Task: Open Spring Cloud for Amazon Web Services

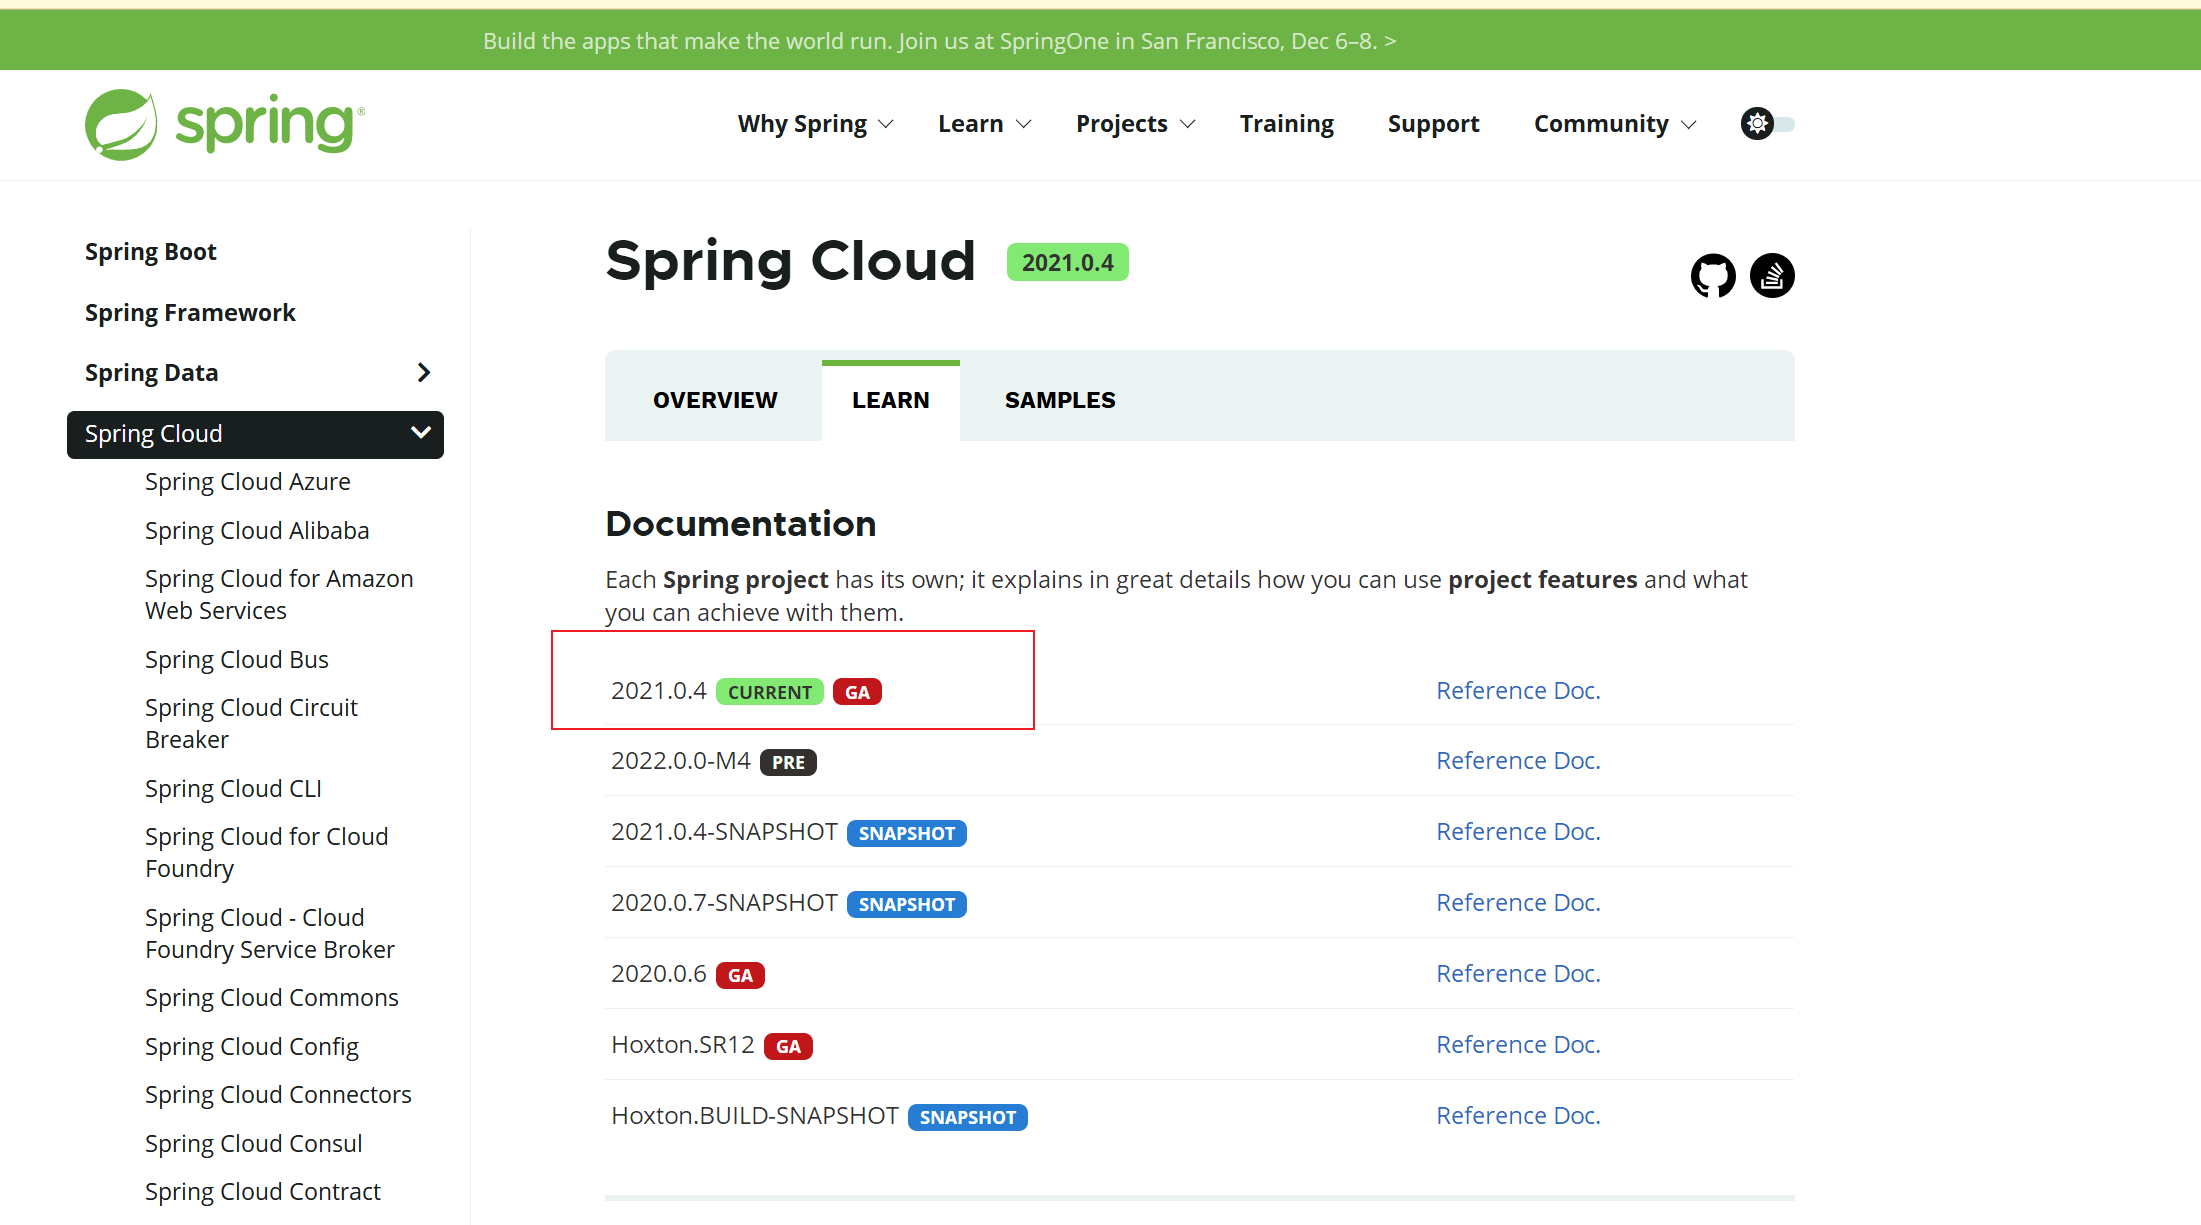Action: [279, 595]
